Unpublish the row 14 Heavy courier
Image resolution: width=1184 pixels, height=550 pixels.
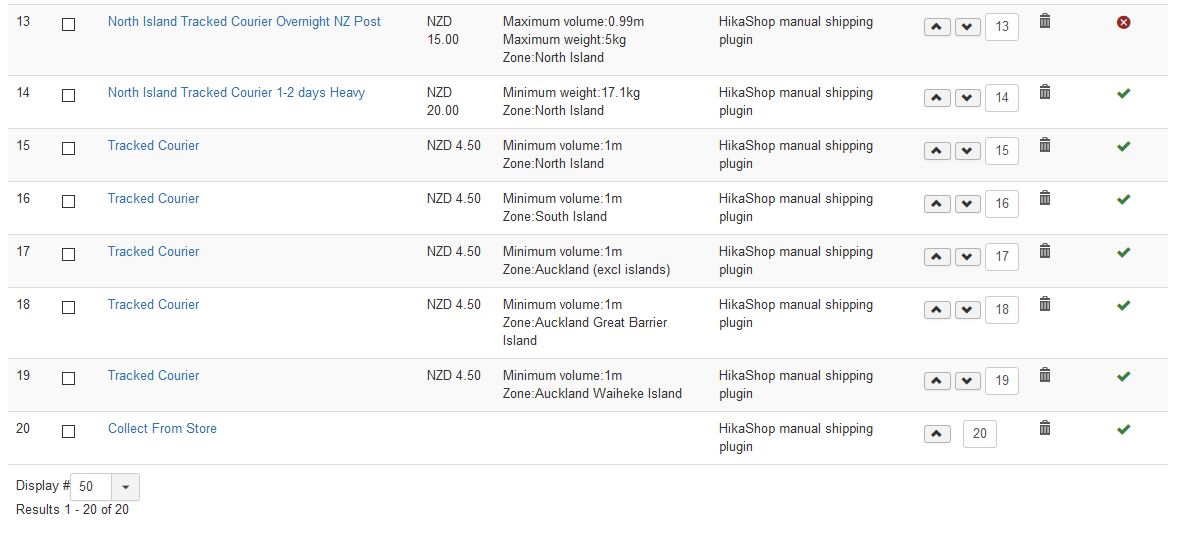point(1123,93)
